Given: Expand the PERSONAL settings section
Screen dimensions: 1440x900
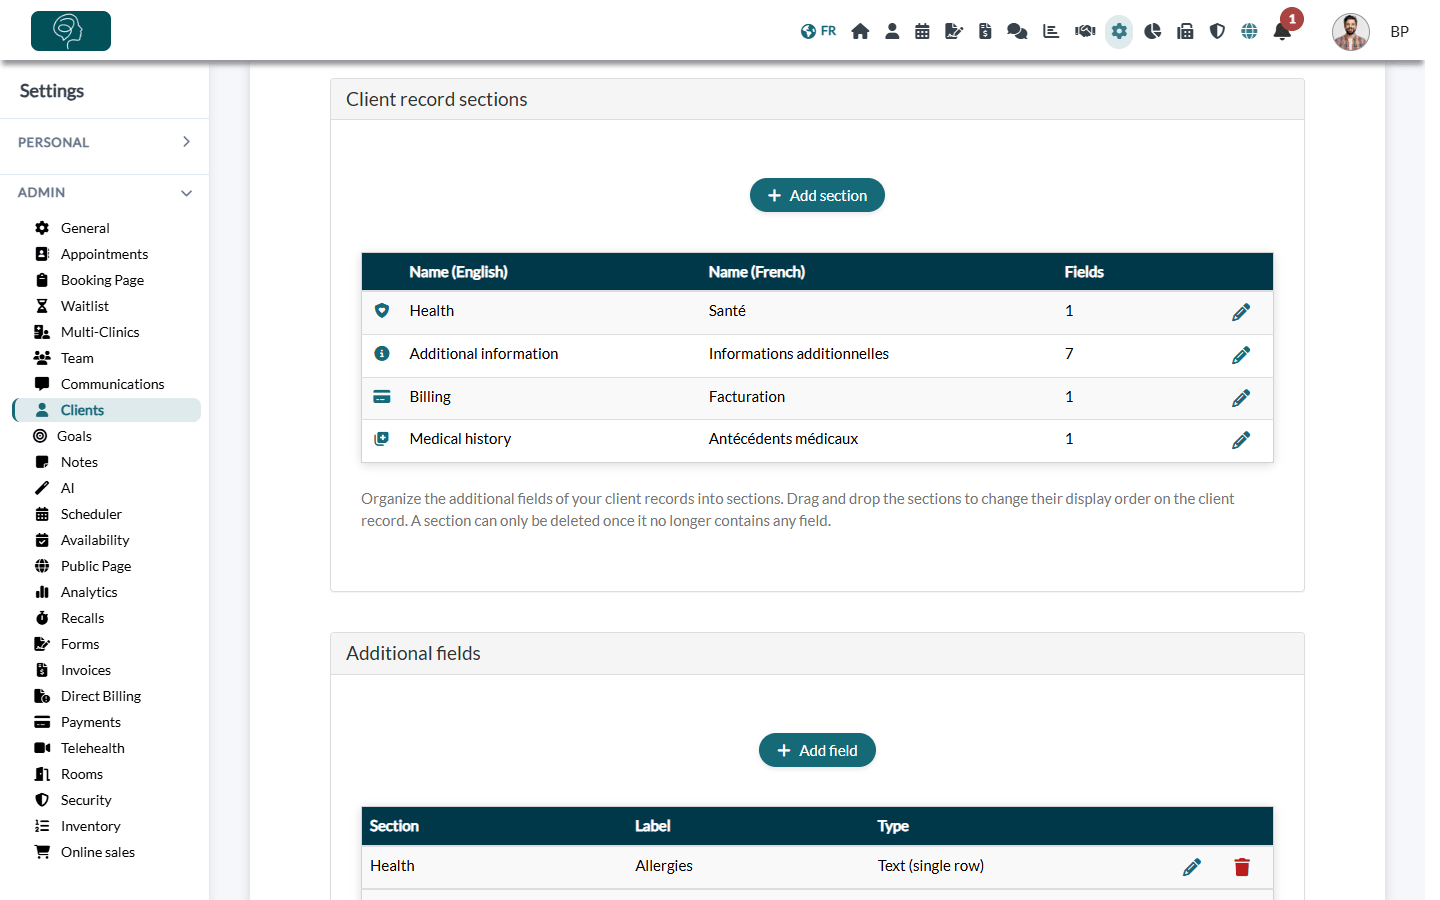Looking at the screenshot, I should click(104, 142).
